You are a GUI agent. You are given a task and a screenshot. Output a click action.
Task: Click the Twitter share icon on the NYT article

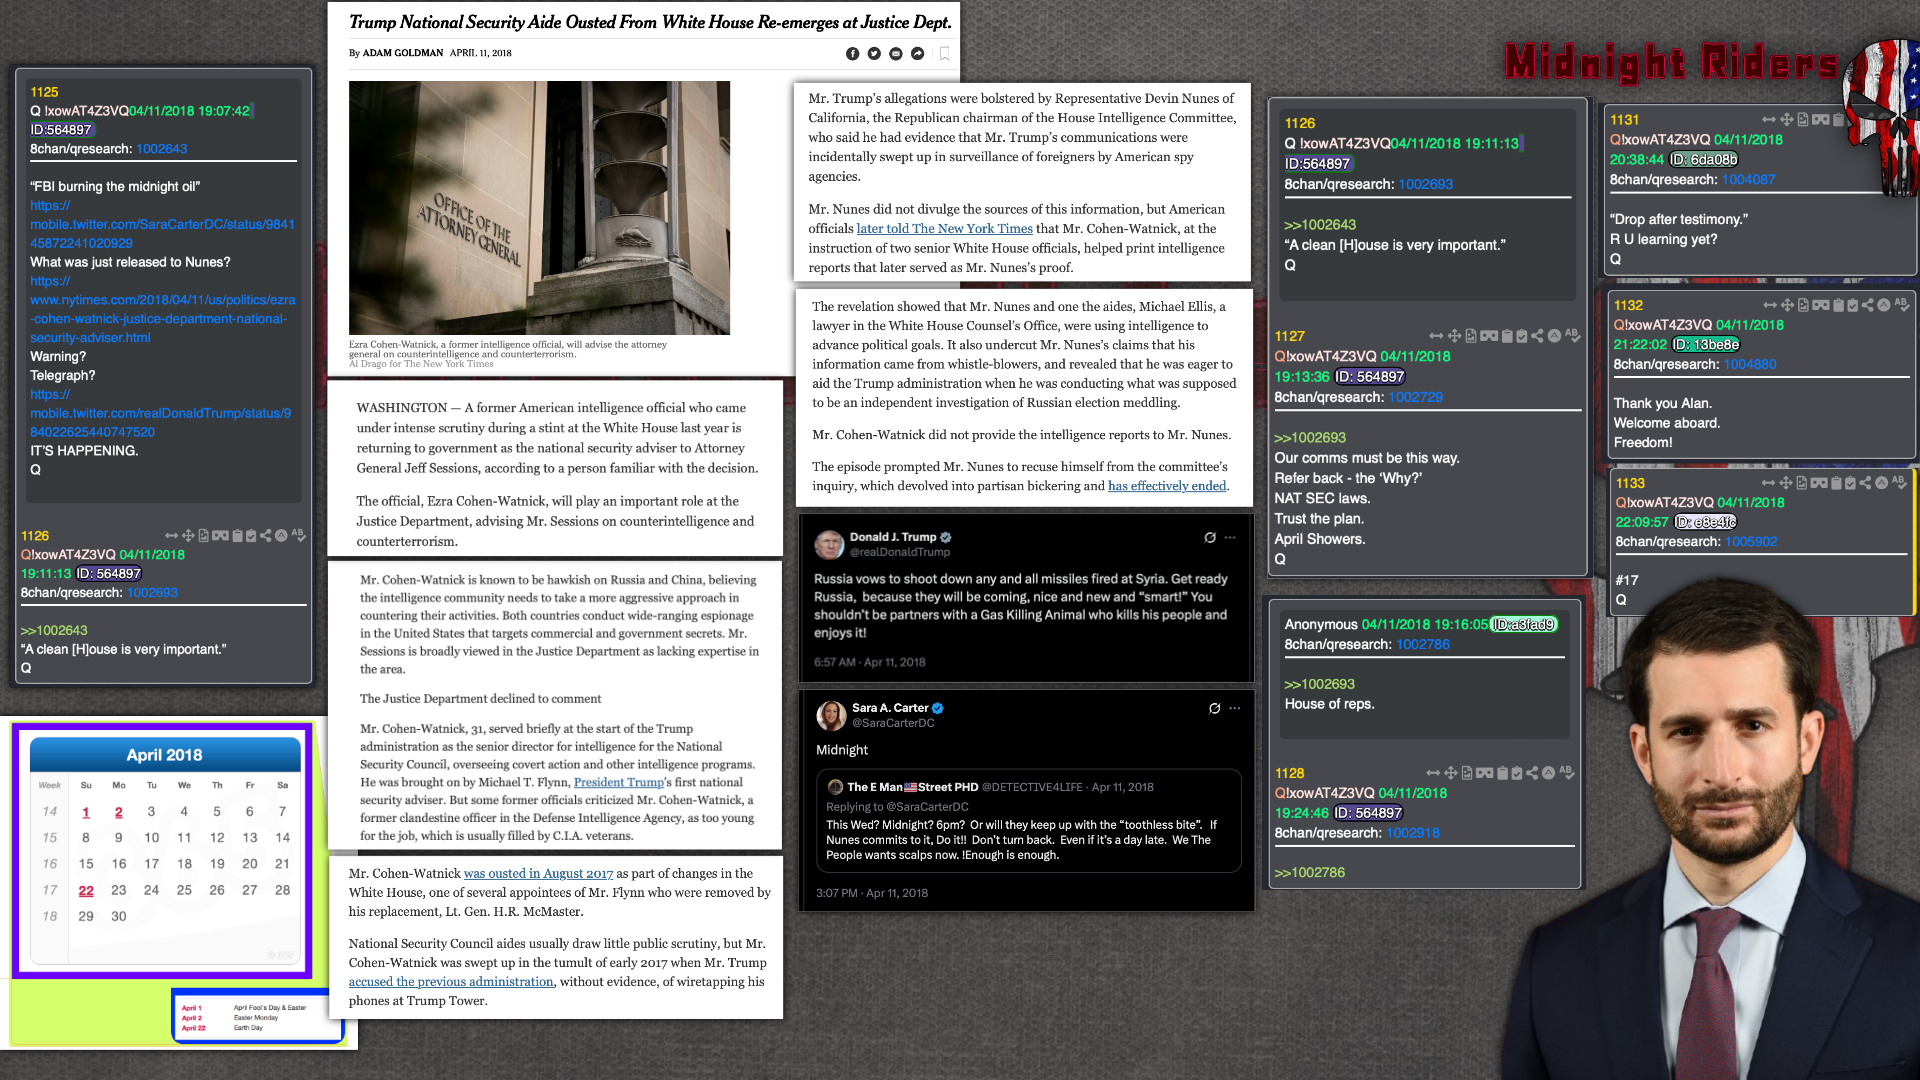pos(874,54)
